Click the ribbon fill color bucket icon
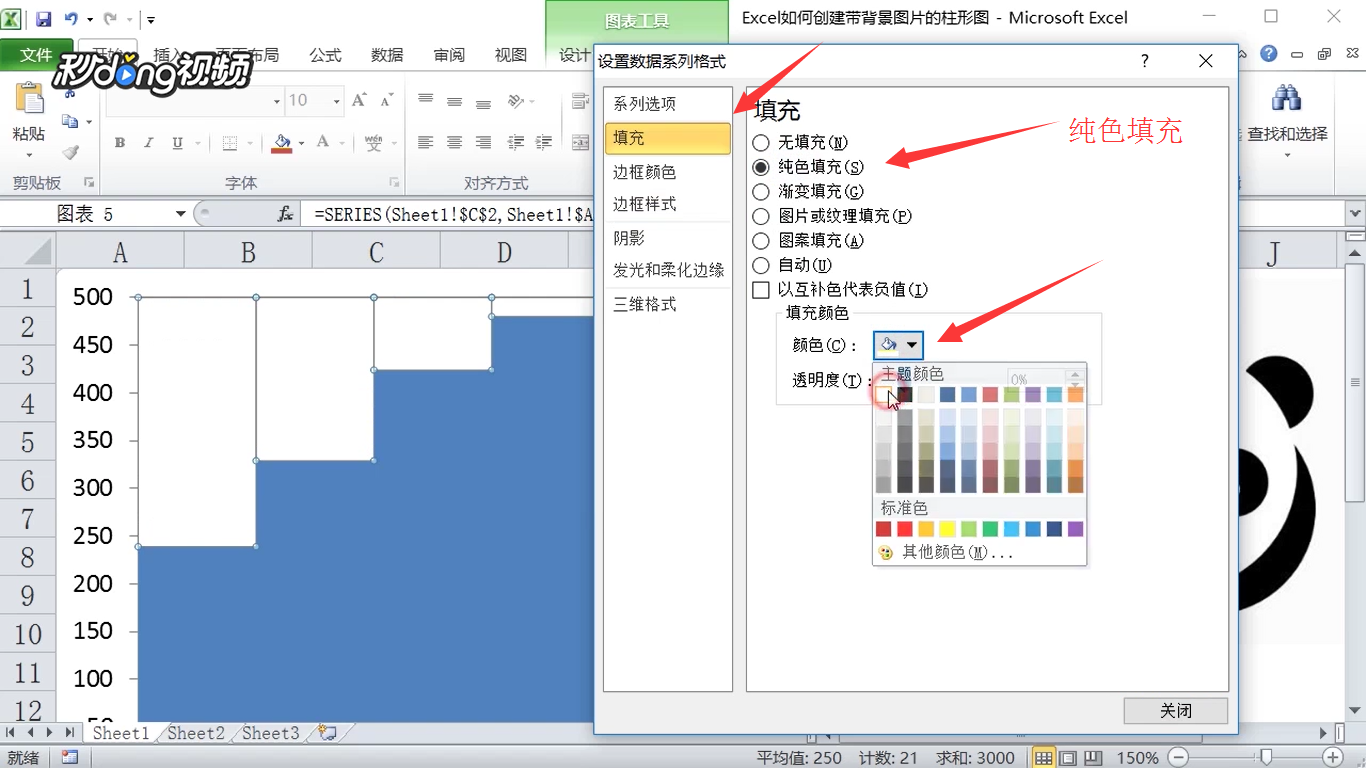The height and width of the screenshot is (768, 1366). click(x=282, y=143)
